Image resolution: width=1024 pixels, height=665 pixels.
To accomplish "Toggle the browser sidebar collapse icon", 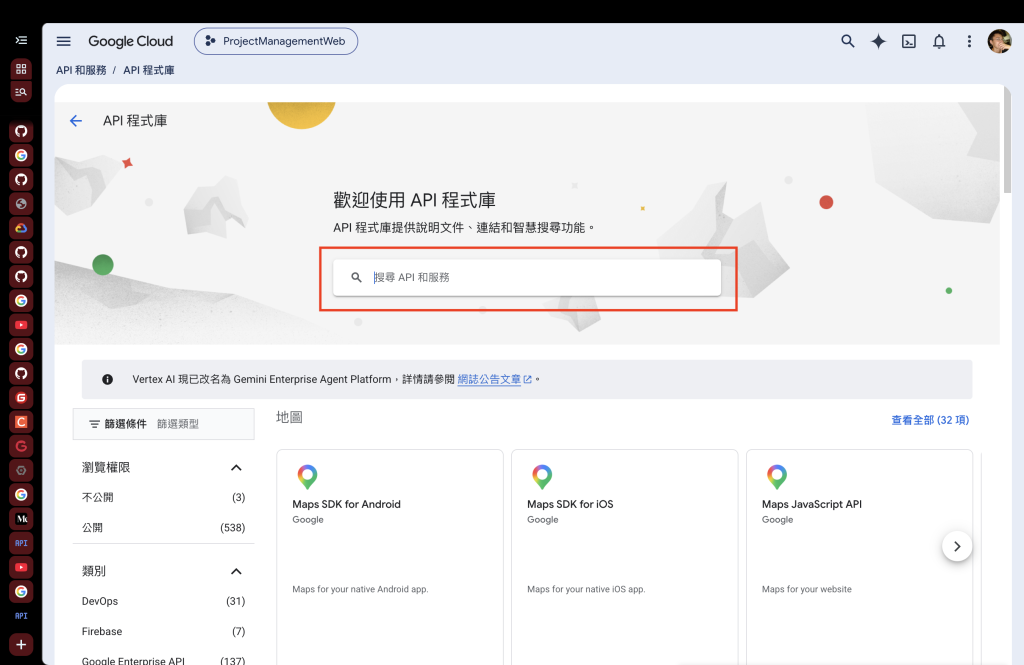I will point(21,41).
